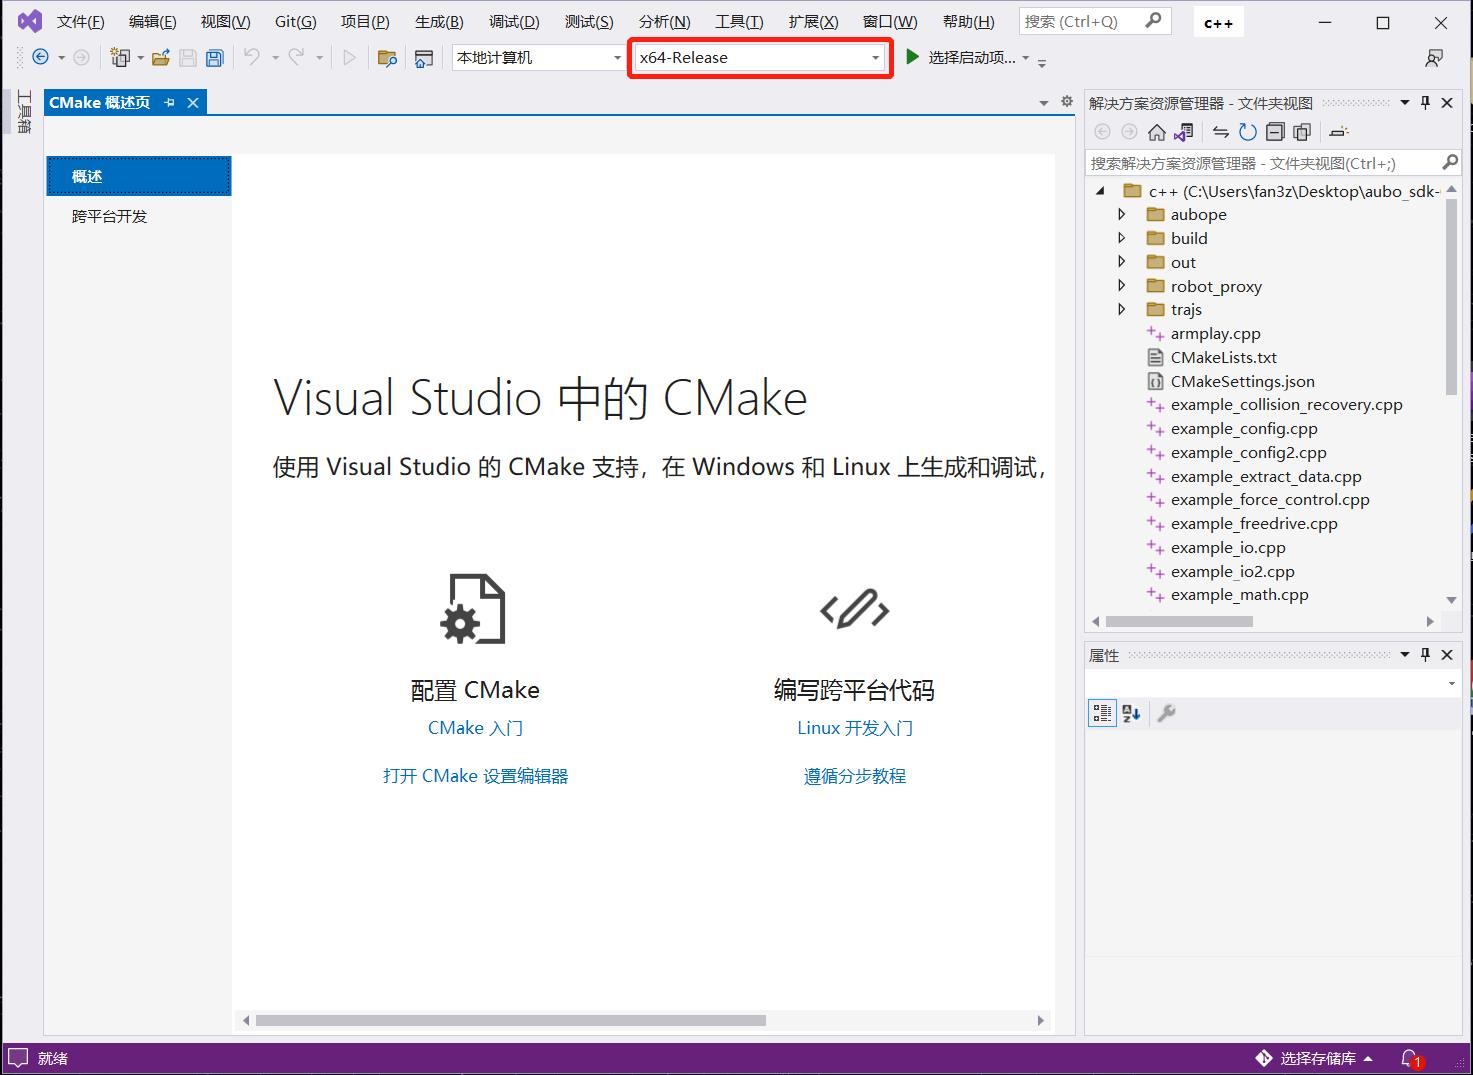Click the green Start debugging arrow
Viewport: 1473px width, 1075px height.
[912, 57]
